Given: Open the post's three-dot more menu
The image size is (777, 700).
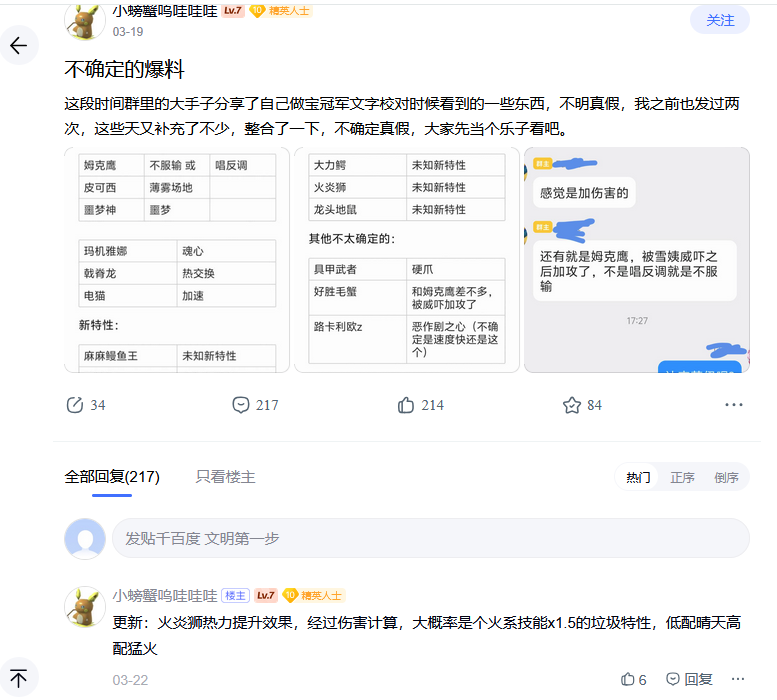Looking at the screenshot, I should click(733, 405).
